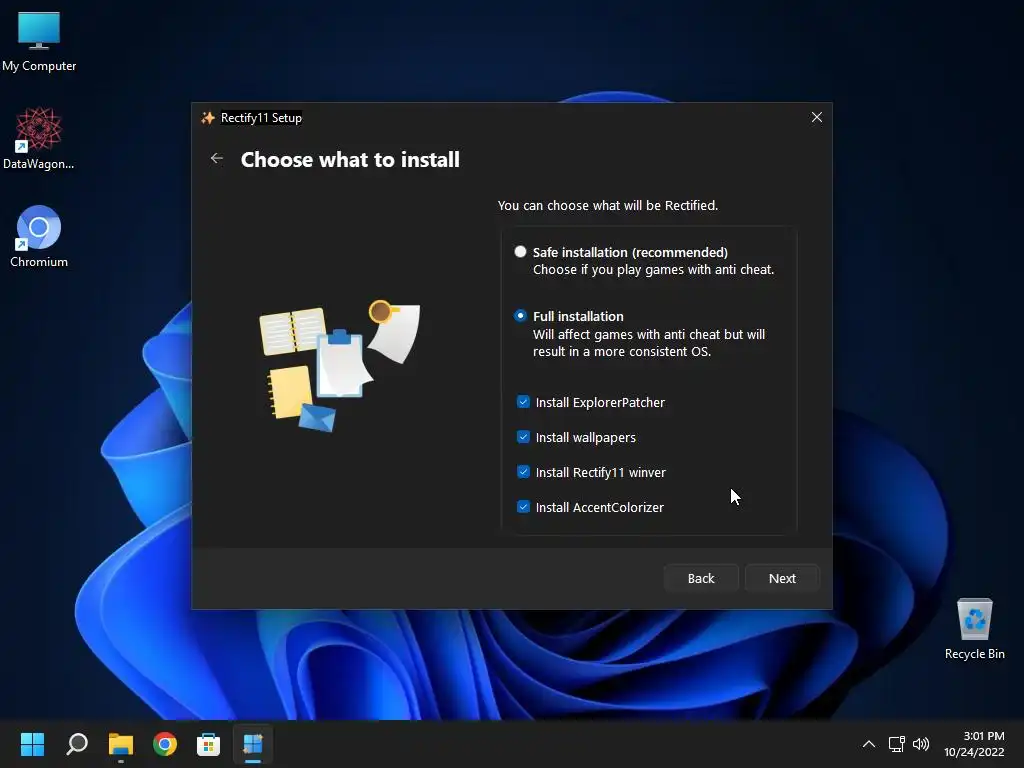Open File Explorer from the taskbar
Viewport: 1024px width, 768px height.
[x=121, y=744]
